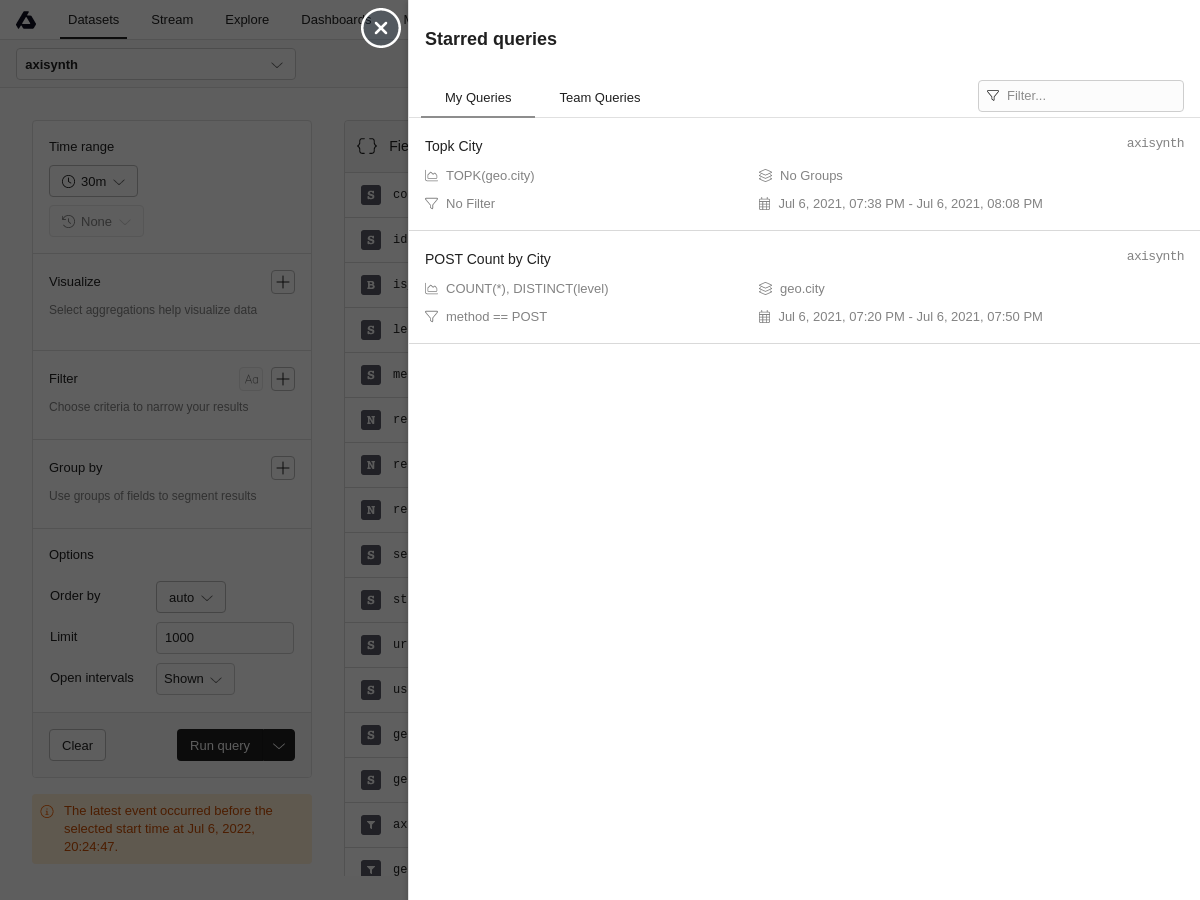Add a visualization with plus icon
The image size is (1200, 900).
tap(283, 282)
